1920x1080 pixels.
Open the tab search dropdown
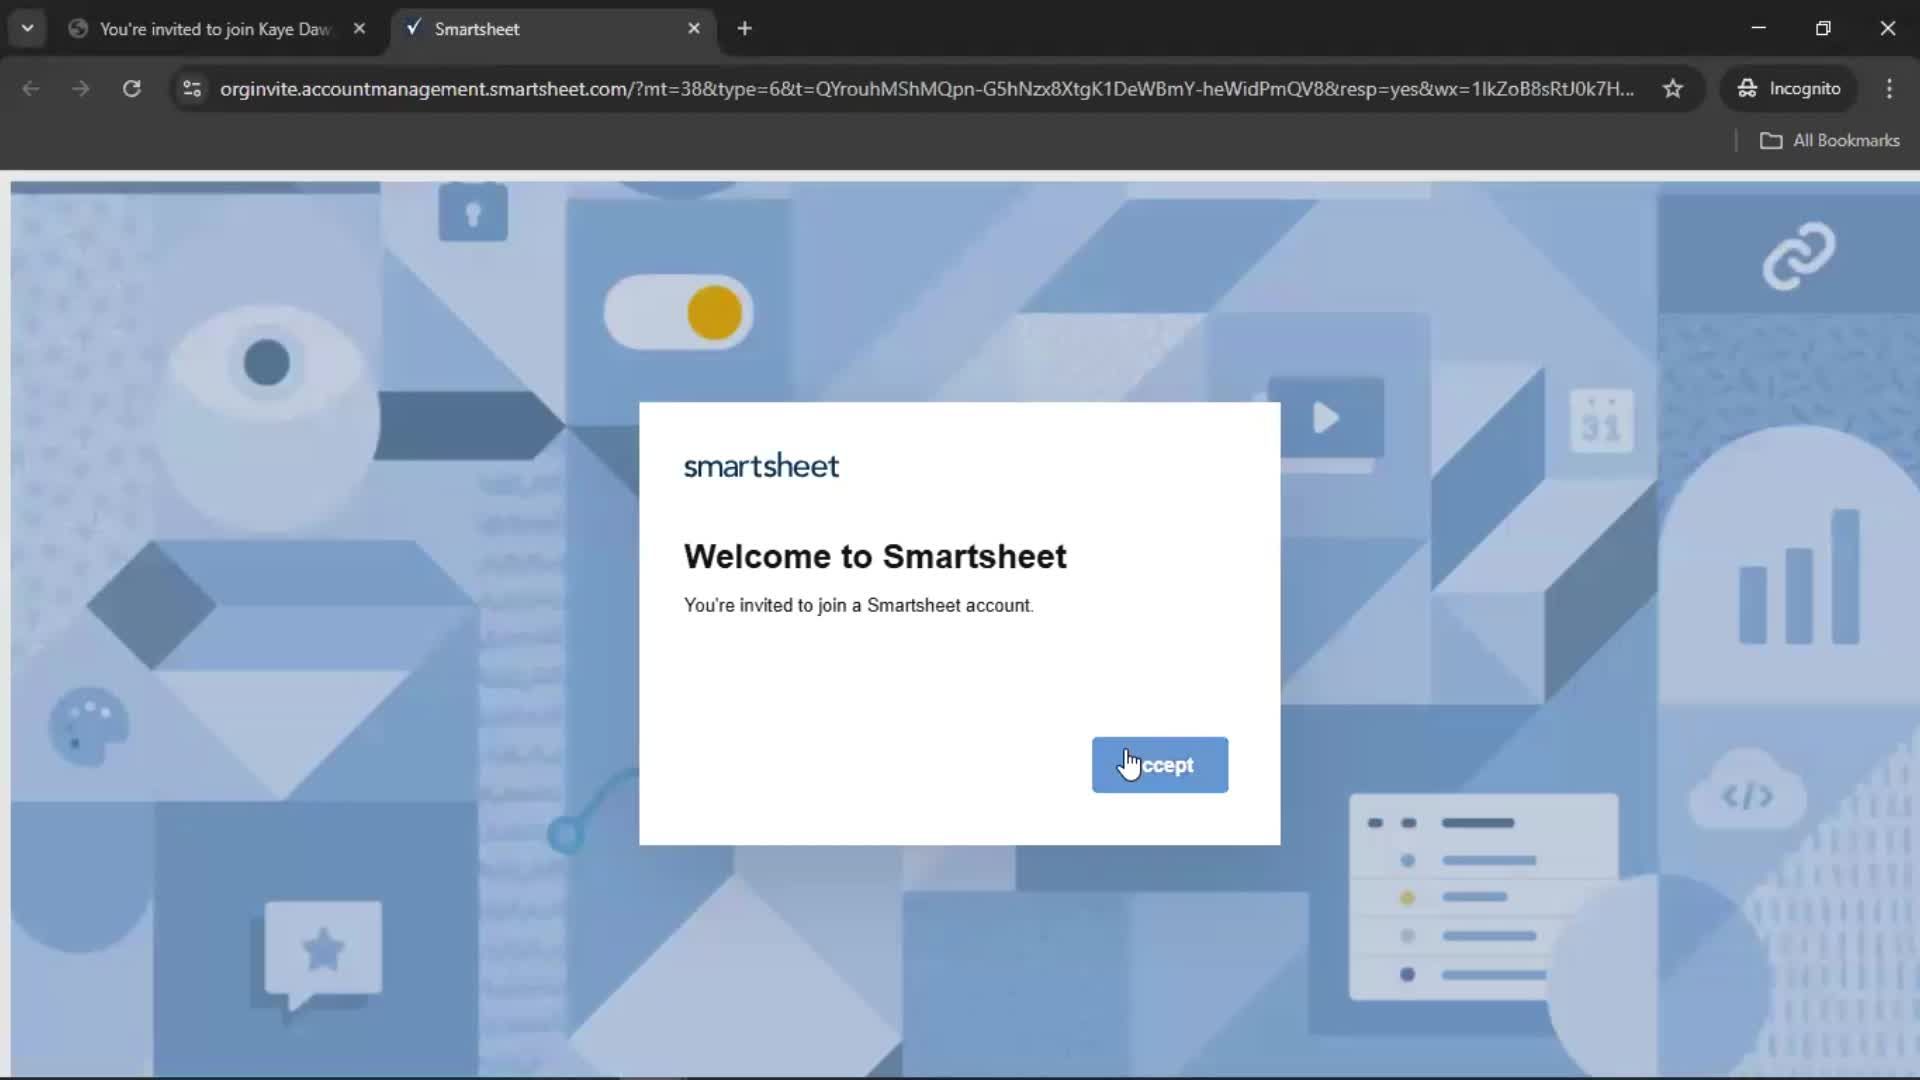[x=27, y=28]
